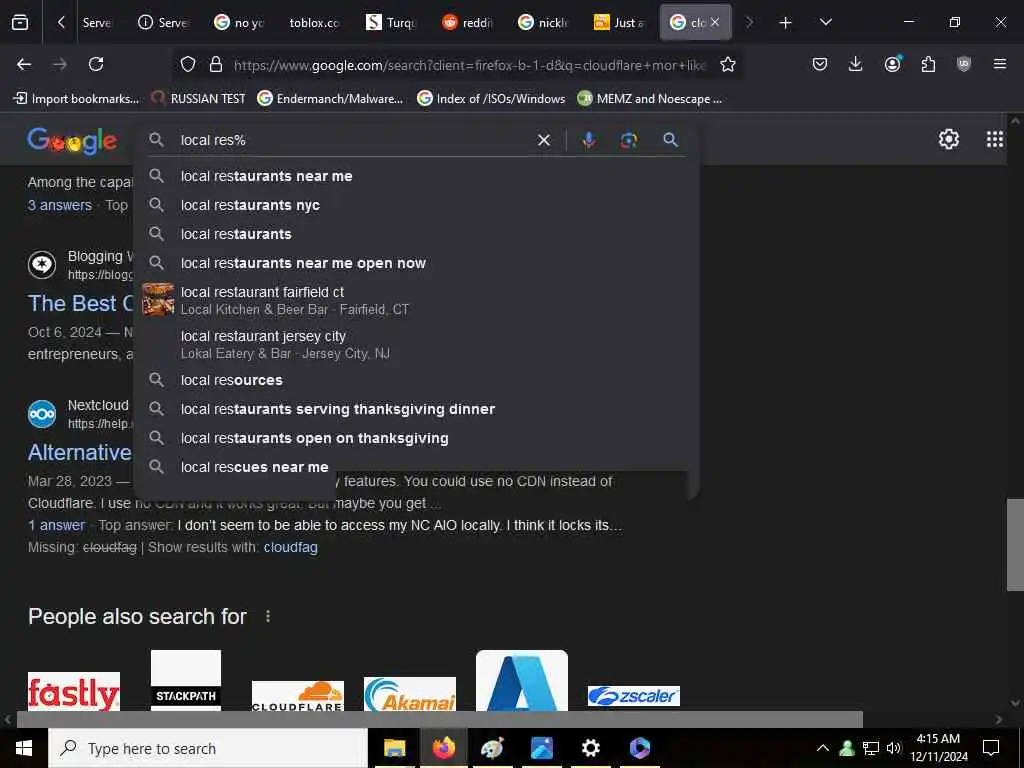1024x768 pixels.
Task: Show results with cloudfag link
Action: click(291, 547)
